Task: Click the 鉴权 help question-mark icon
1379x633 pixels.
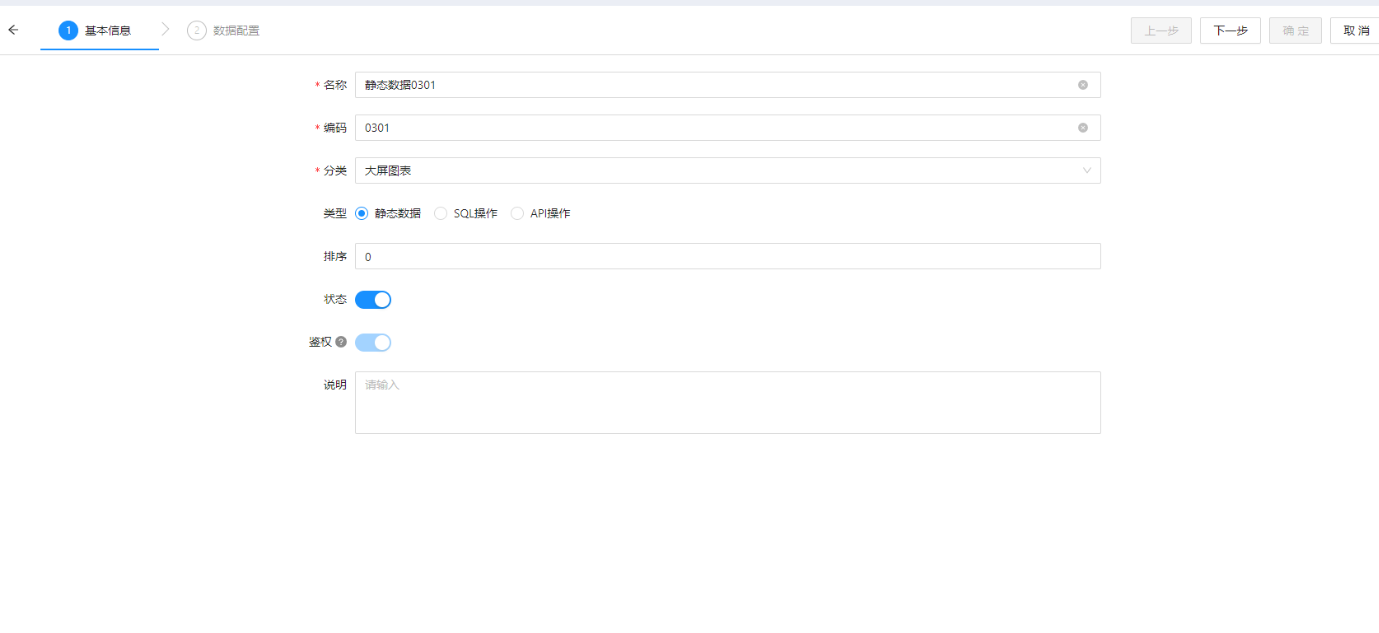Action: coord(341,342)
